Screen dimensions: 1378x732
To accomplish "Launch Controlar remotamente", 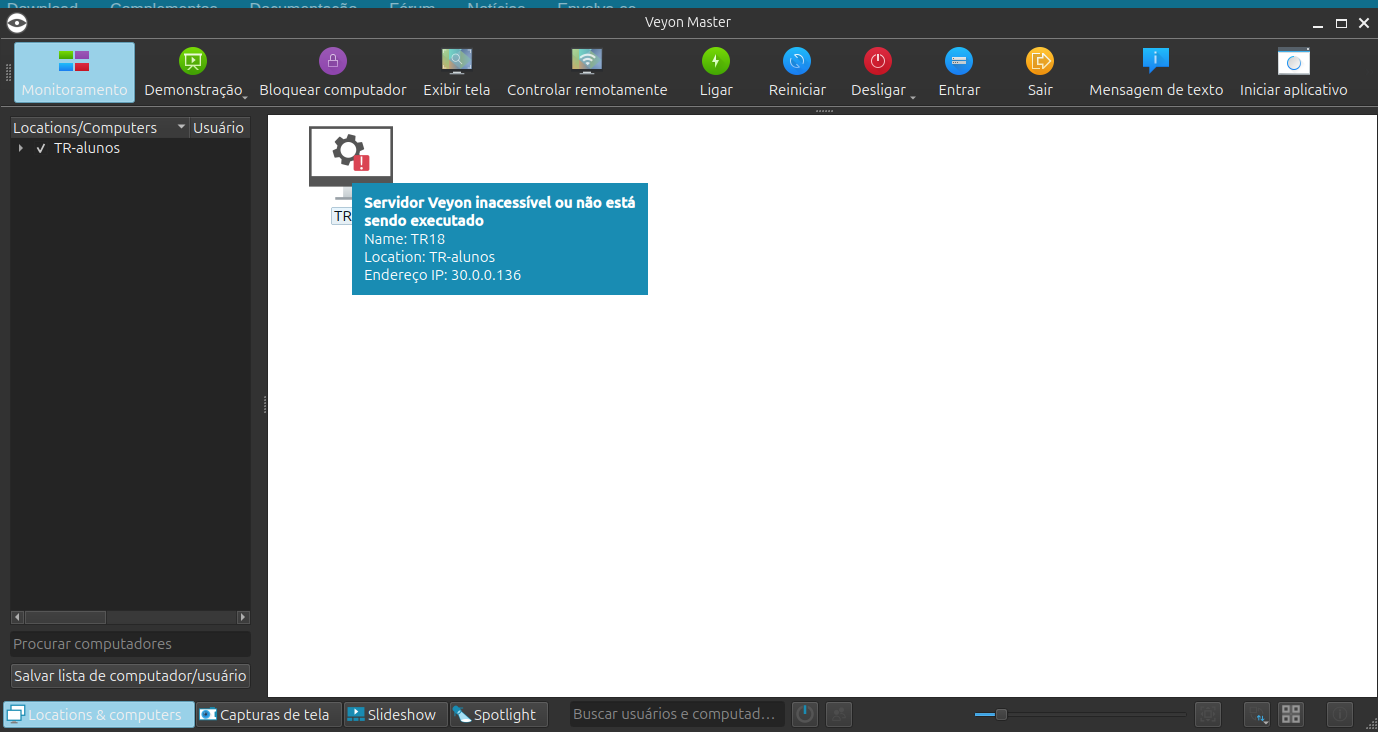I will [x=587, y=72].
